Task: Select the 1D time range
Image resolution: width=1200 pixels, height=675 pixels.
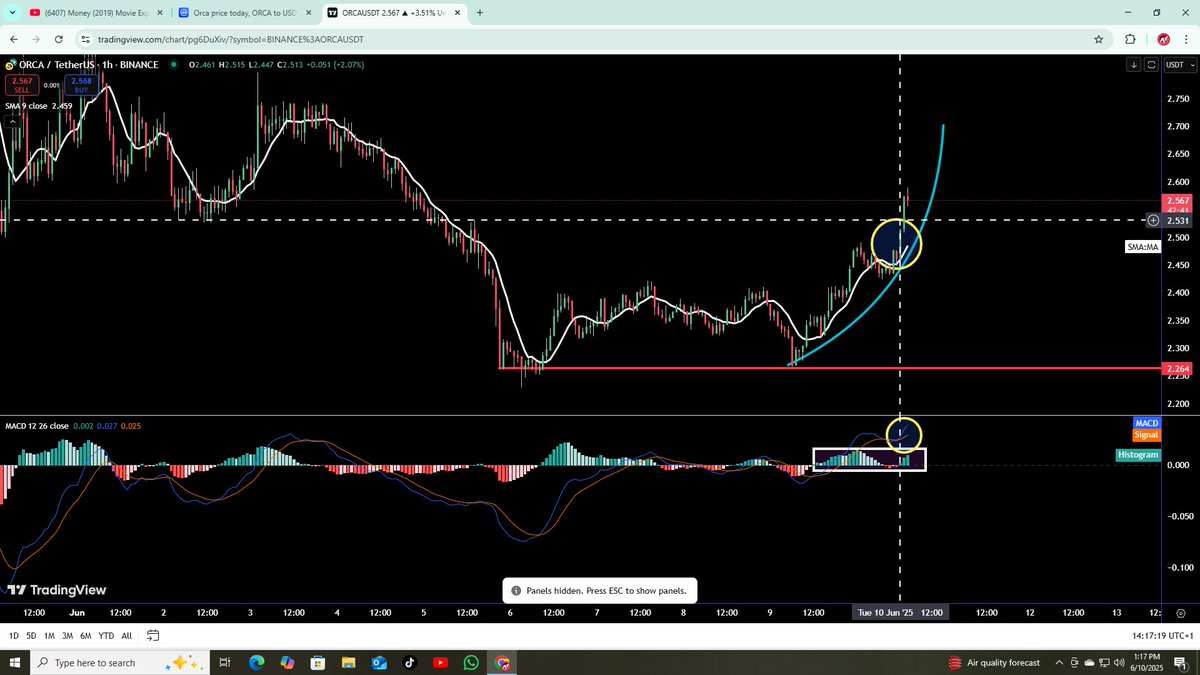Action: 14,636
